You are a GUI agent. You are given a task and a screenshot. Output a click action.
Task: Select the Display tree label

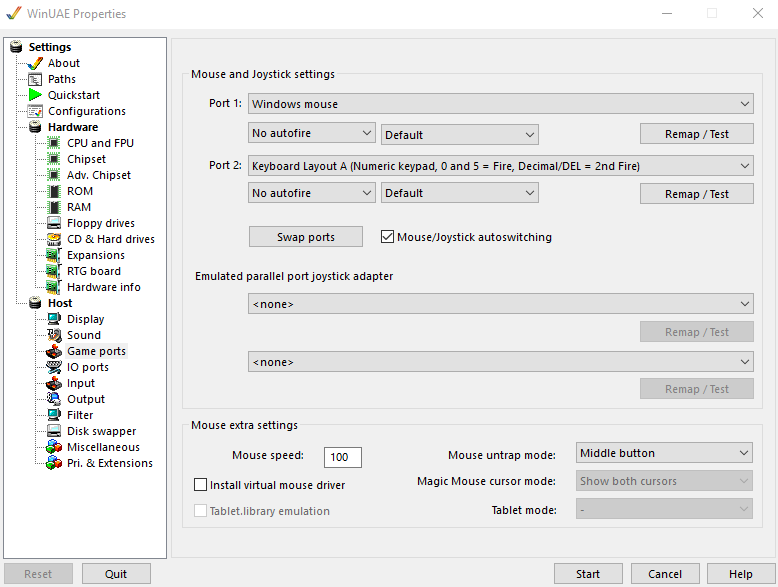pos(86,319)
